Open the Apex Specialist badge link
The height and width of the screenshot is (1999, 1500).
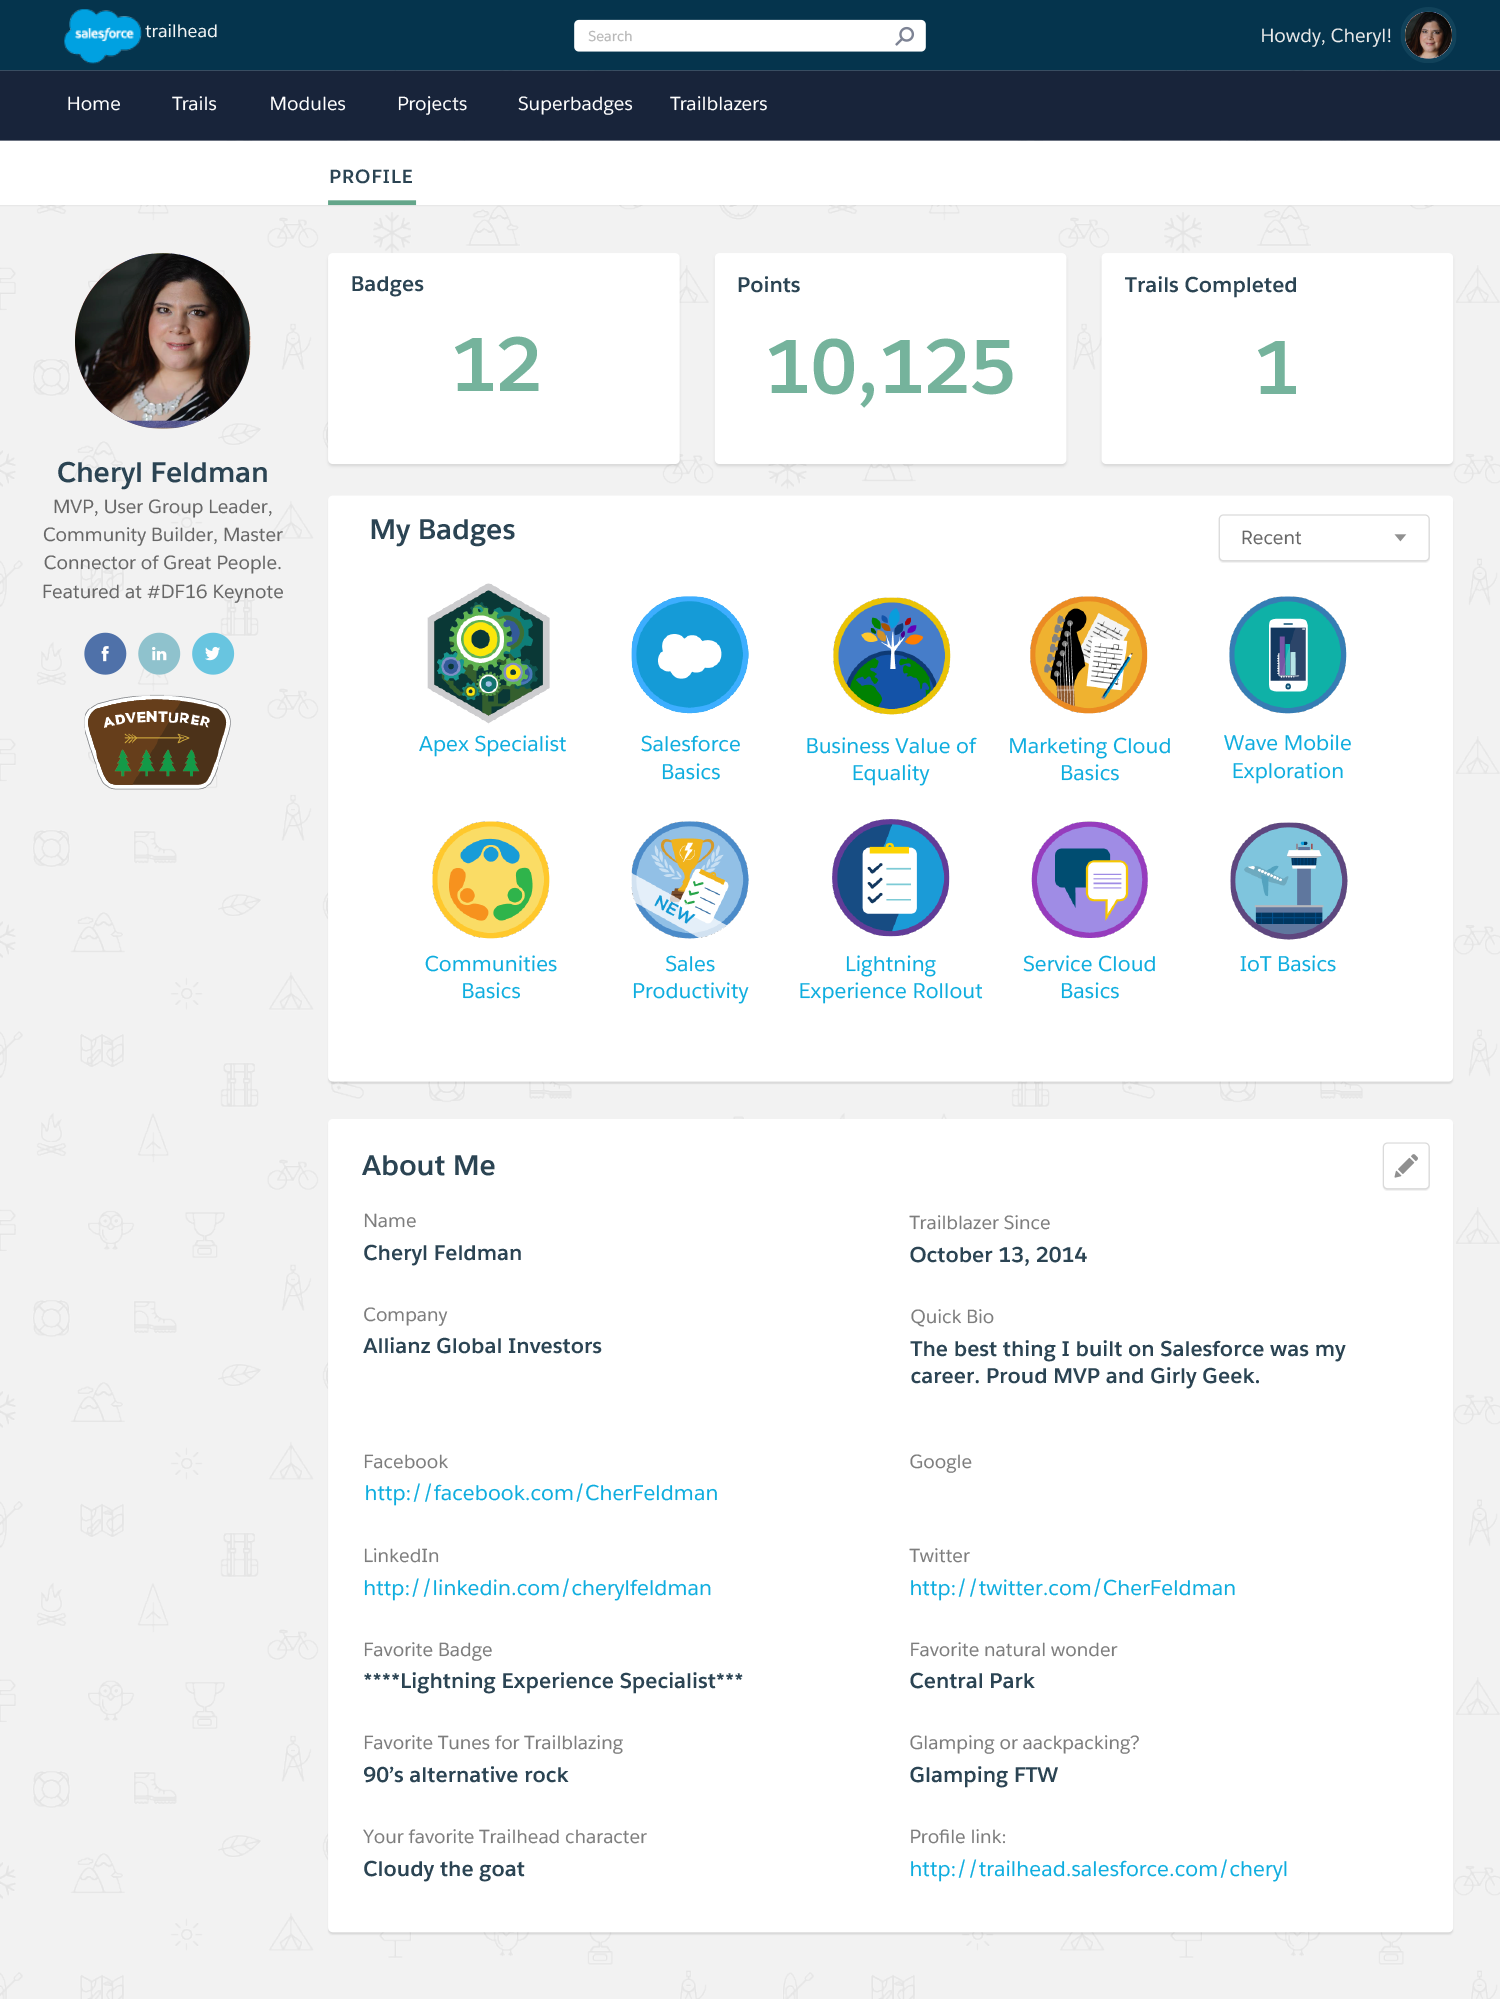(x=492, y=744)
